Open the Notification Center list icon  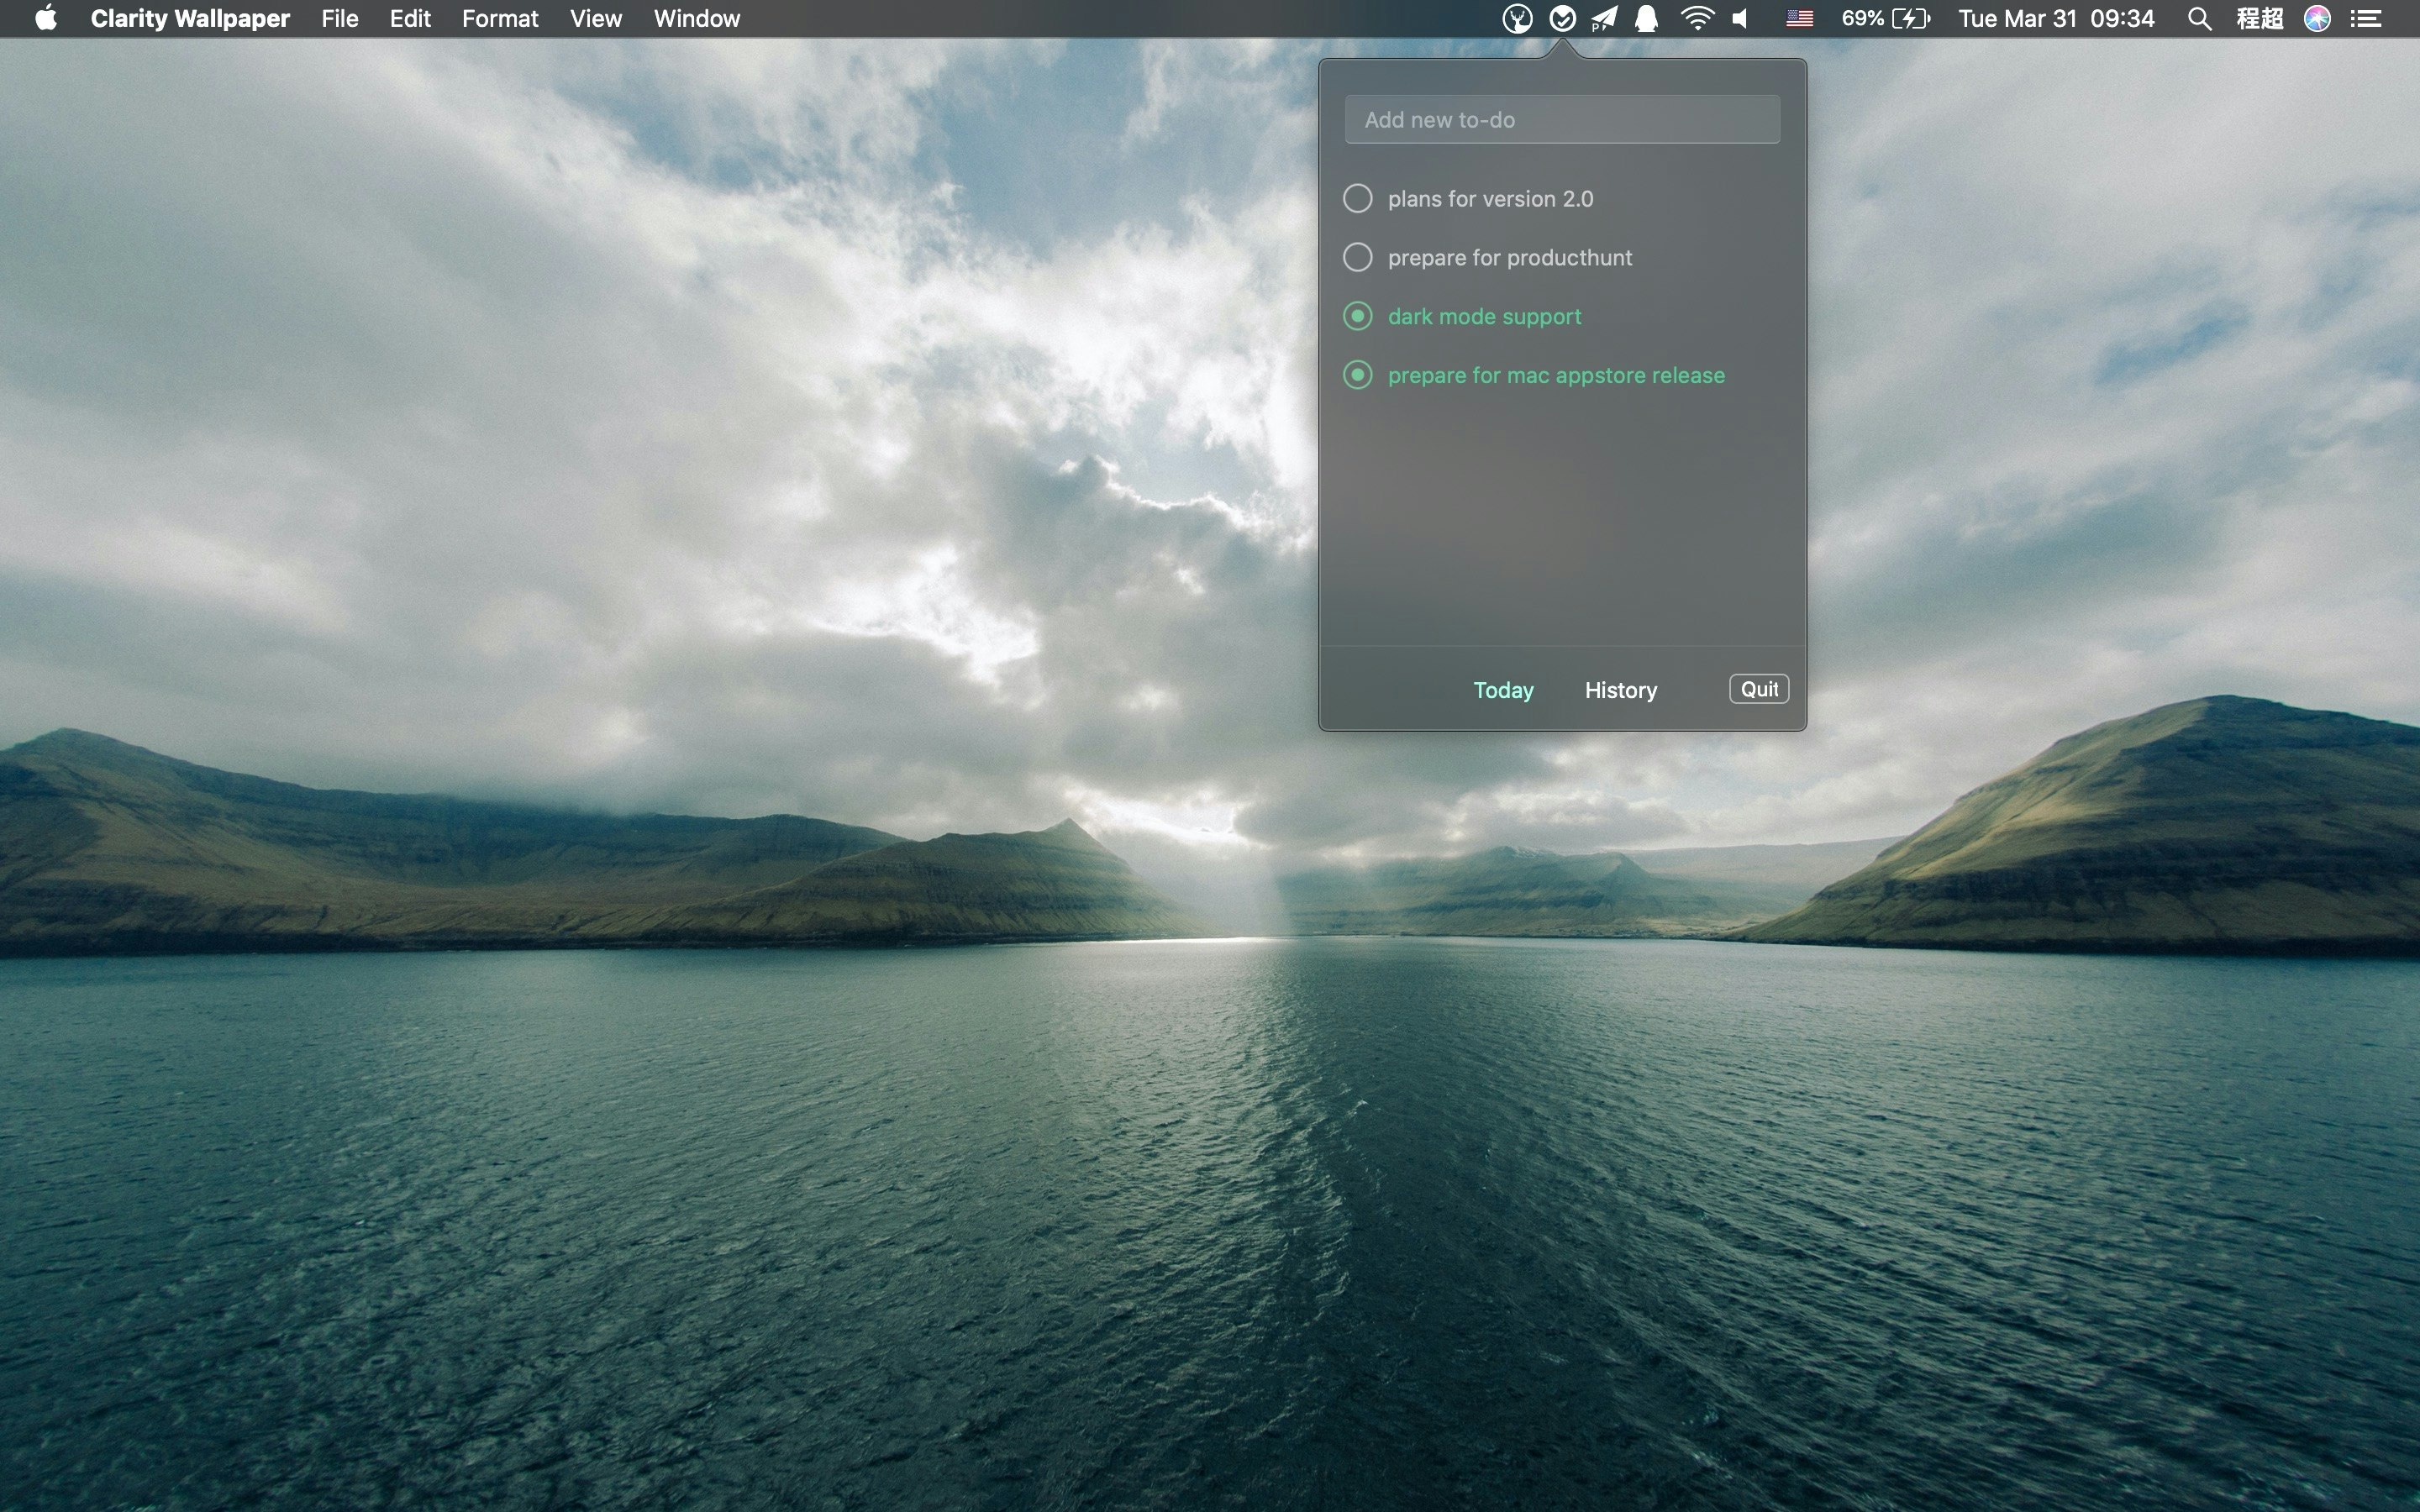[2365, 19]
